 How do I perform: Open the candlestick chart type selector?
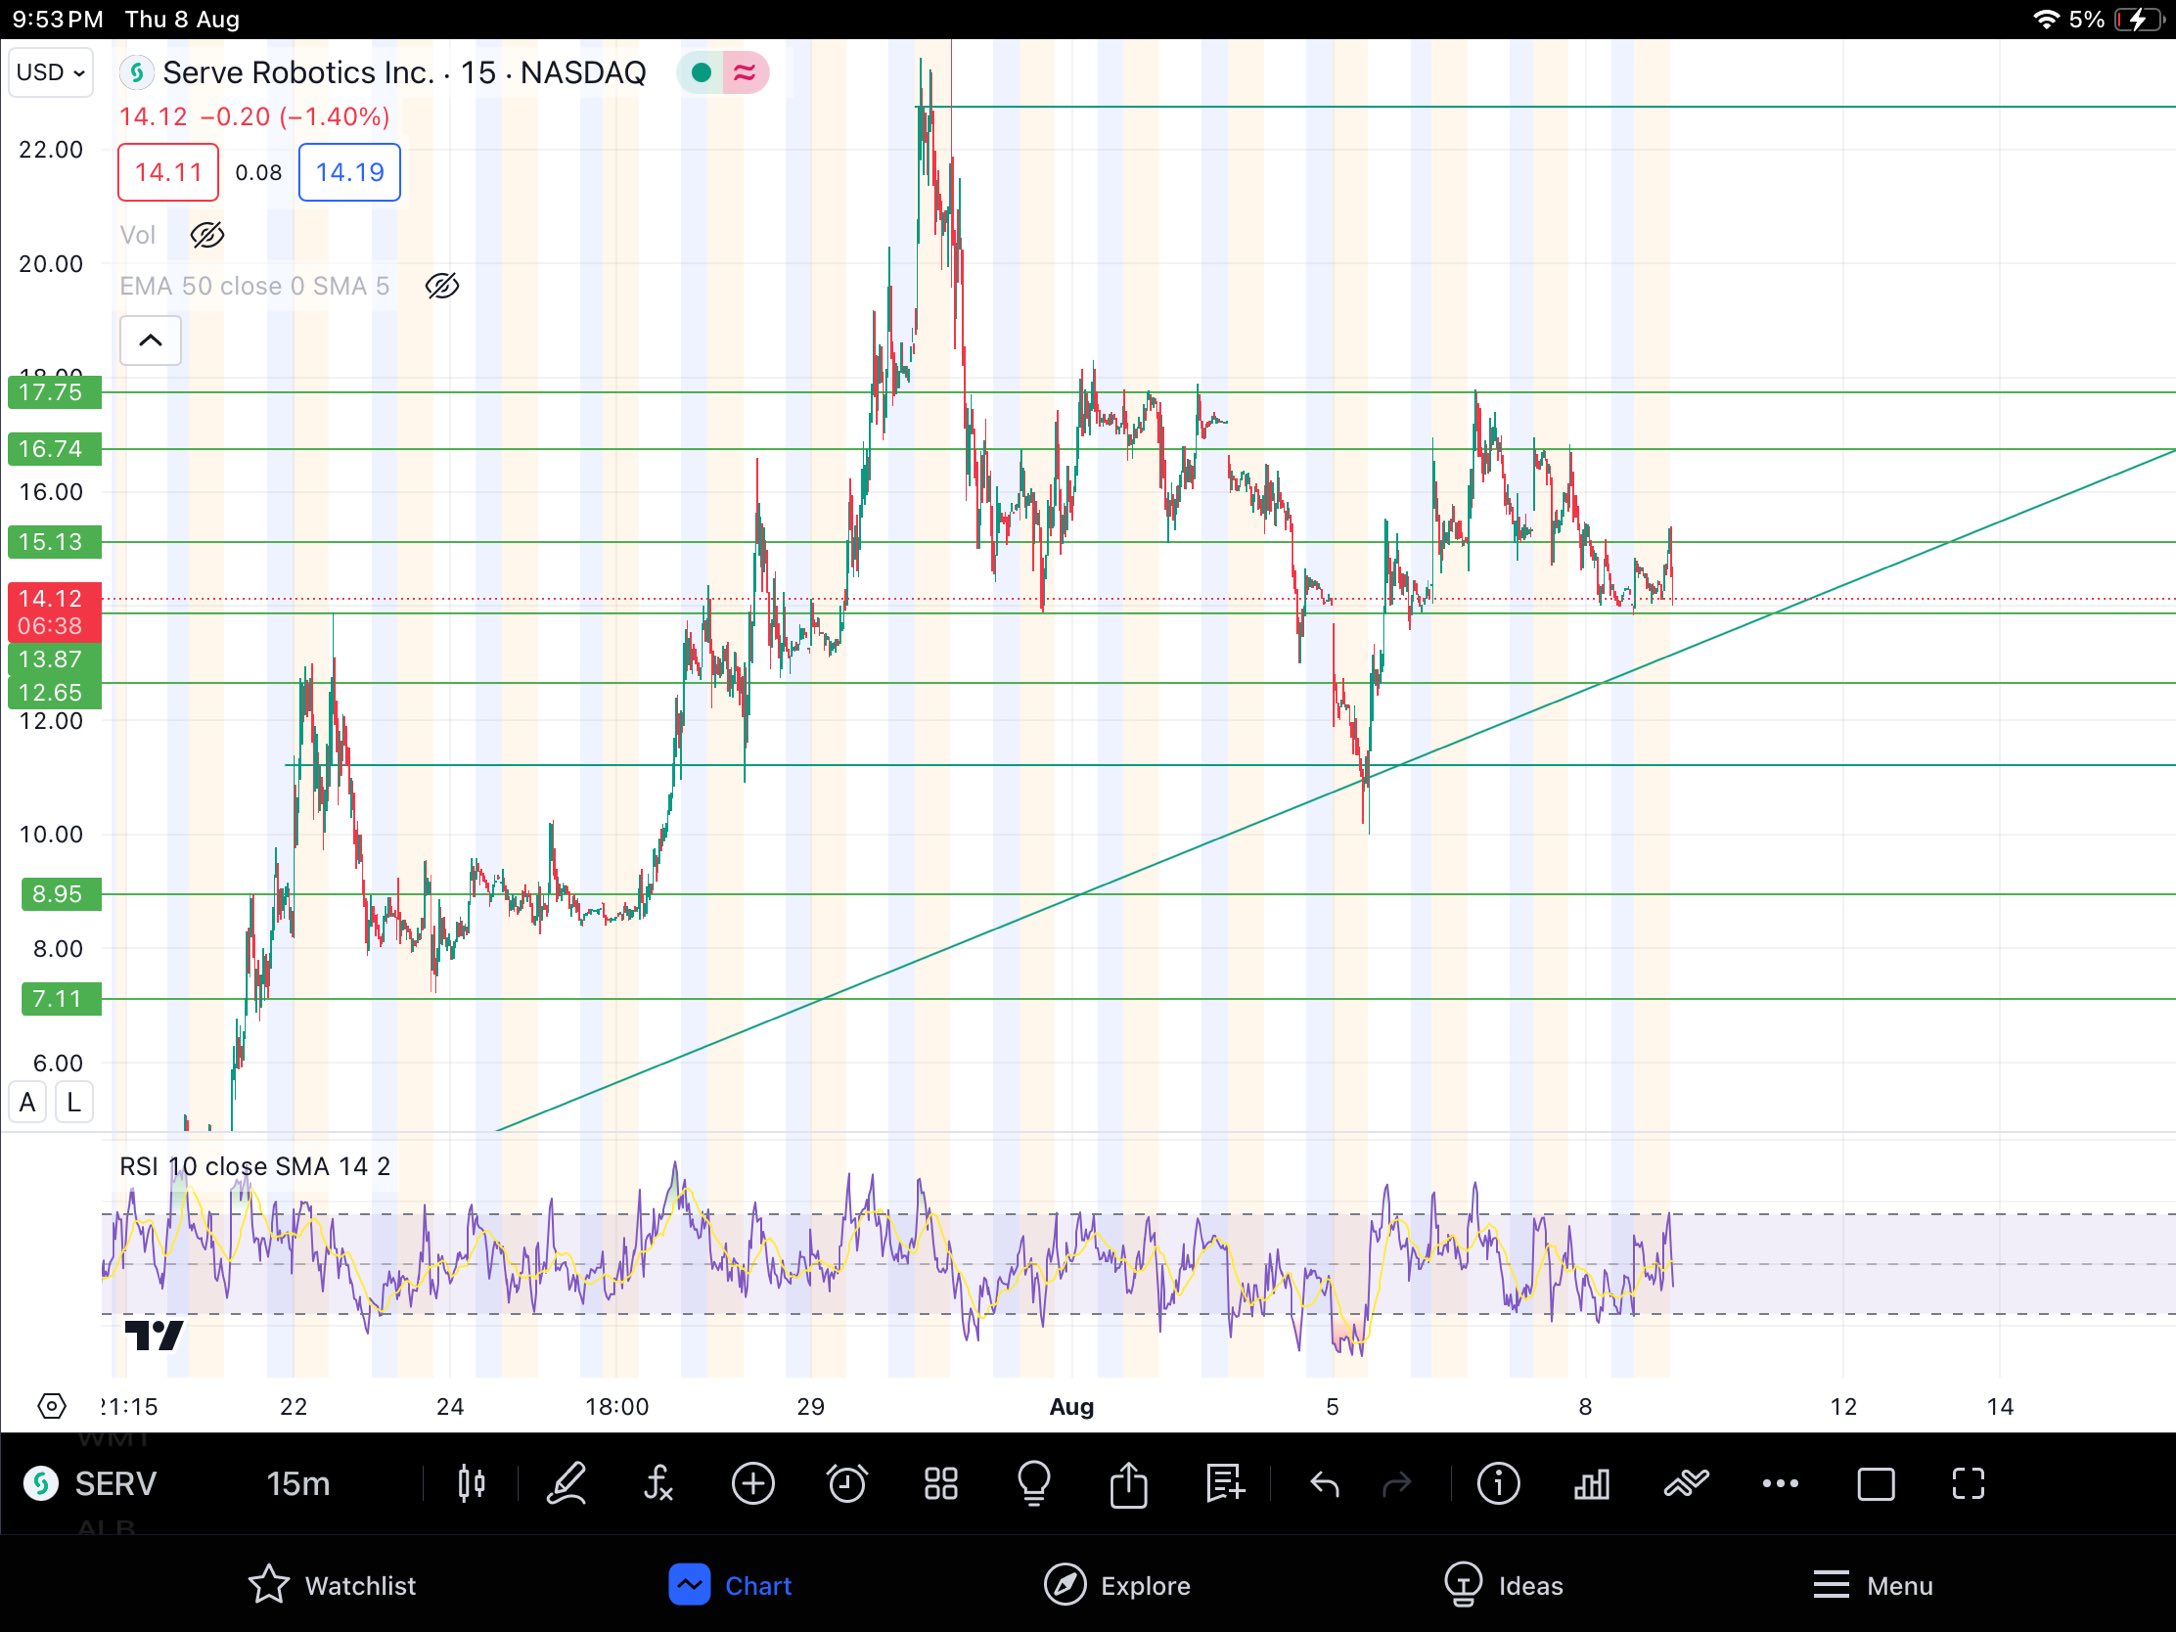471,1483
